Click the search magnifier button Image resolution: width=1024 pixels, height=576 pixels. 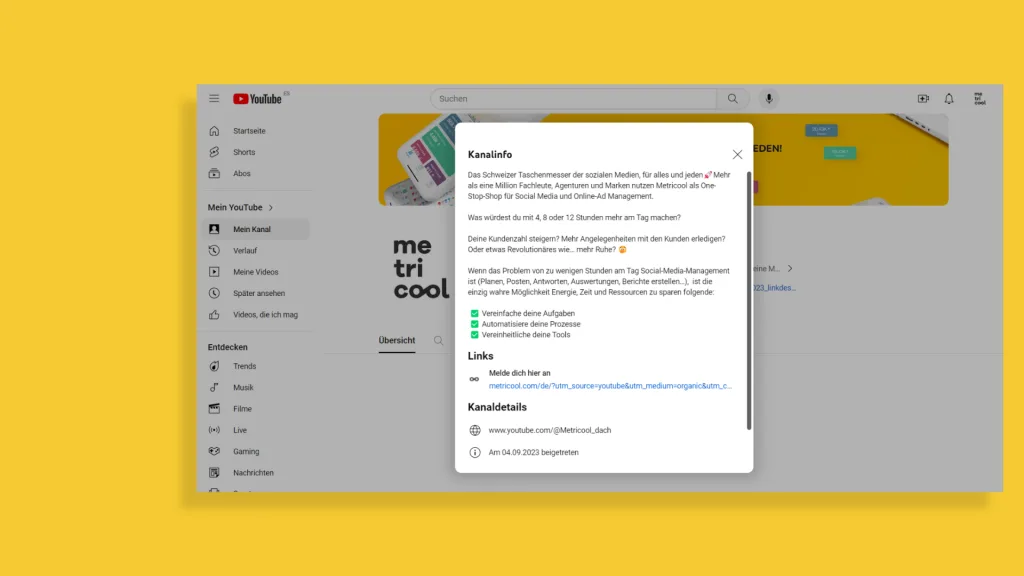tap(733, 99)
